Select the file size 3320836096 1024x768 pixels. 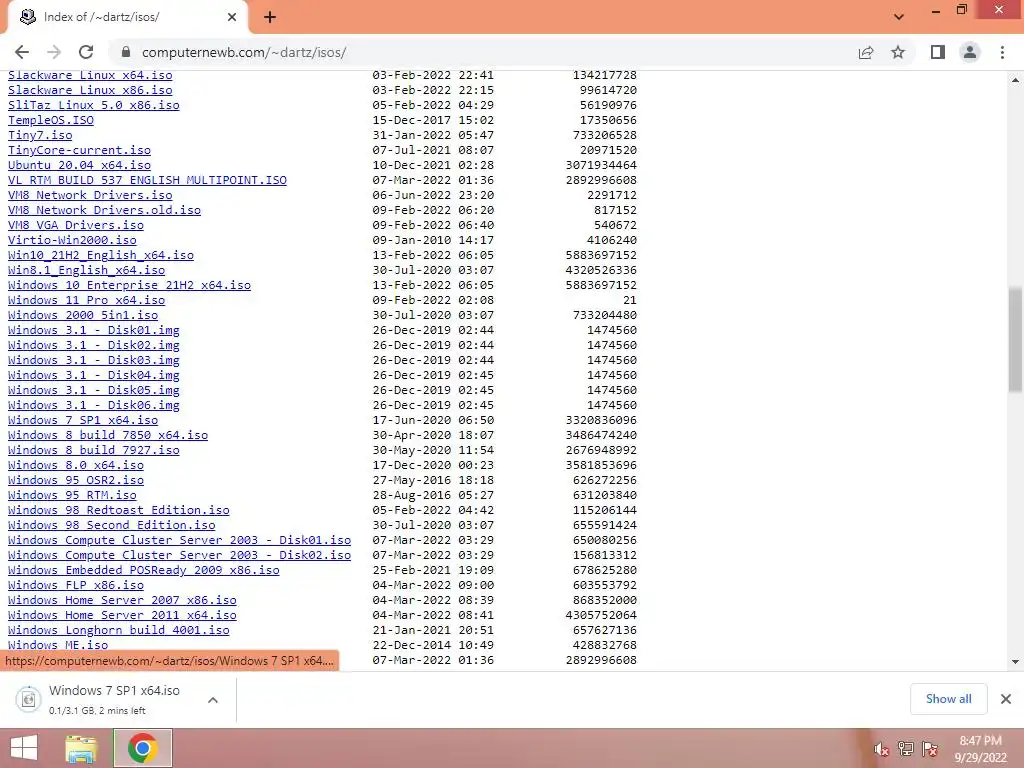(x=601, y=421)
